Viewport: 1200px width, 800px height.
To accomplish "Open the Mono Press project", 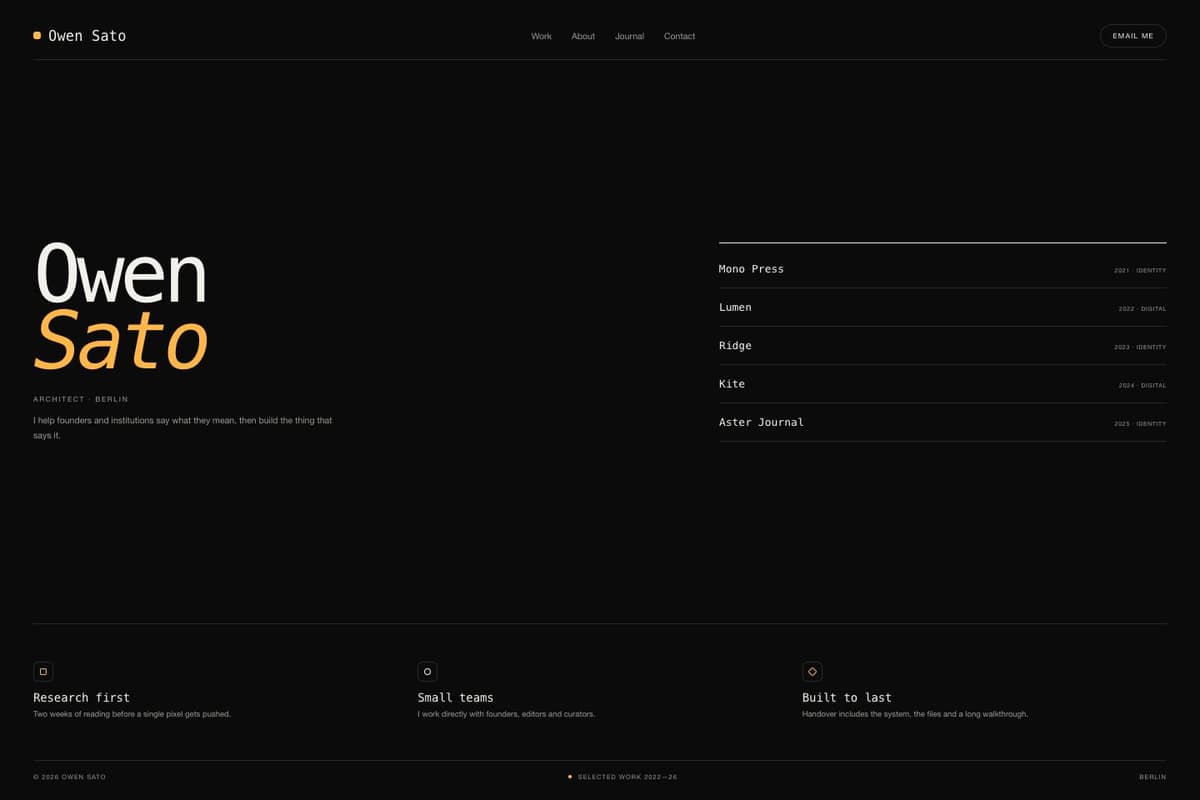I will click(x=942, y=269).
